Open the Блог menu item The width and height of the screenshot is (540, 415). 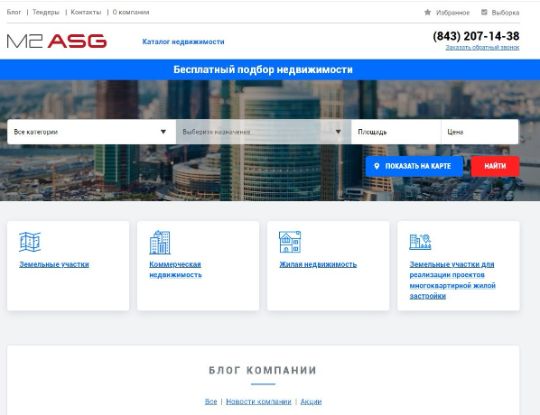[x=14, y=12]
